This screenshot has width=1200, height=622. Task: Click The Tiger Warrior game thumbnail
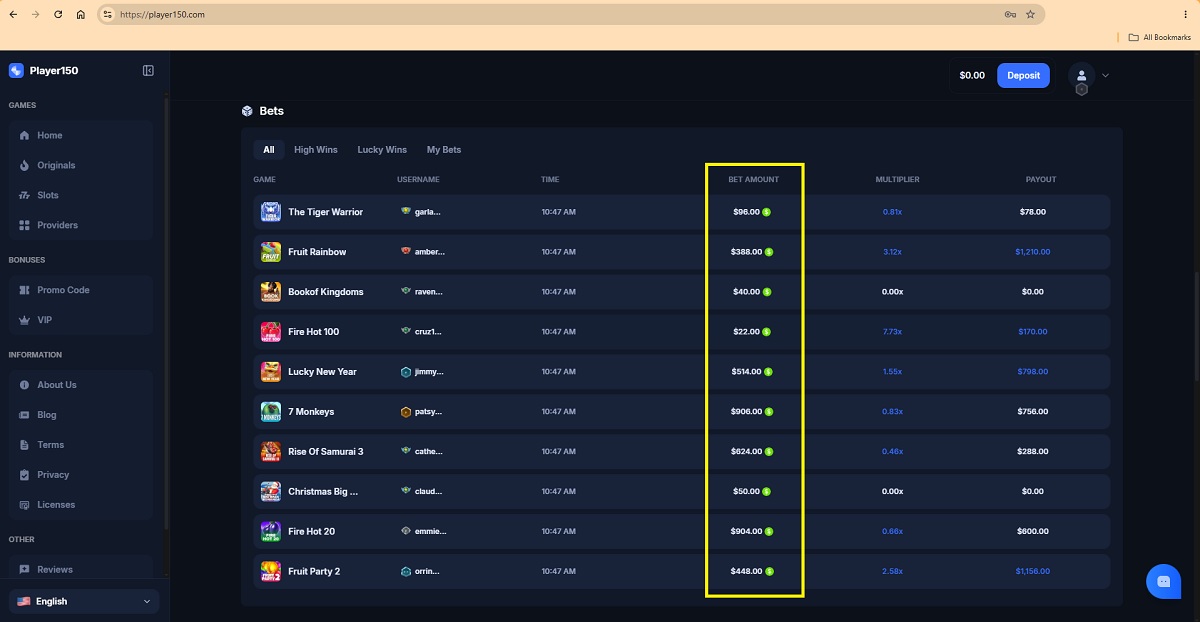click(271, 212)
